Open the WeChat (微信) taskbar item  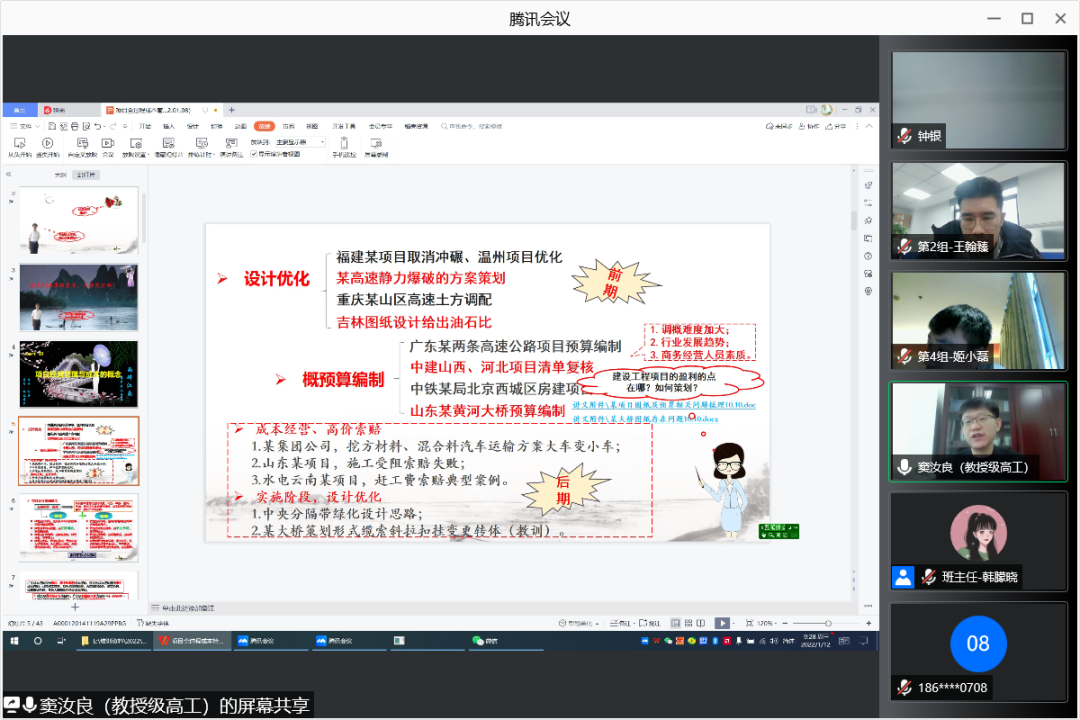coord(505,641)
